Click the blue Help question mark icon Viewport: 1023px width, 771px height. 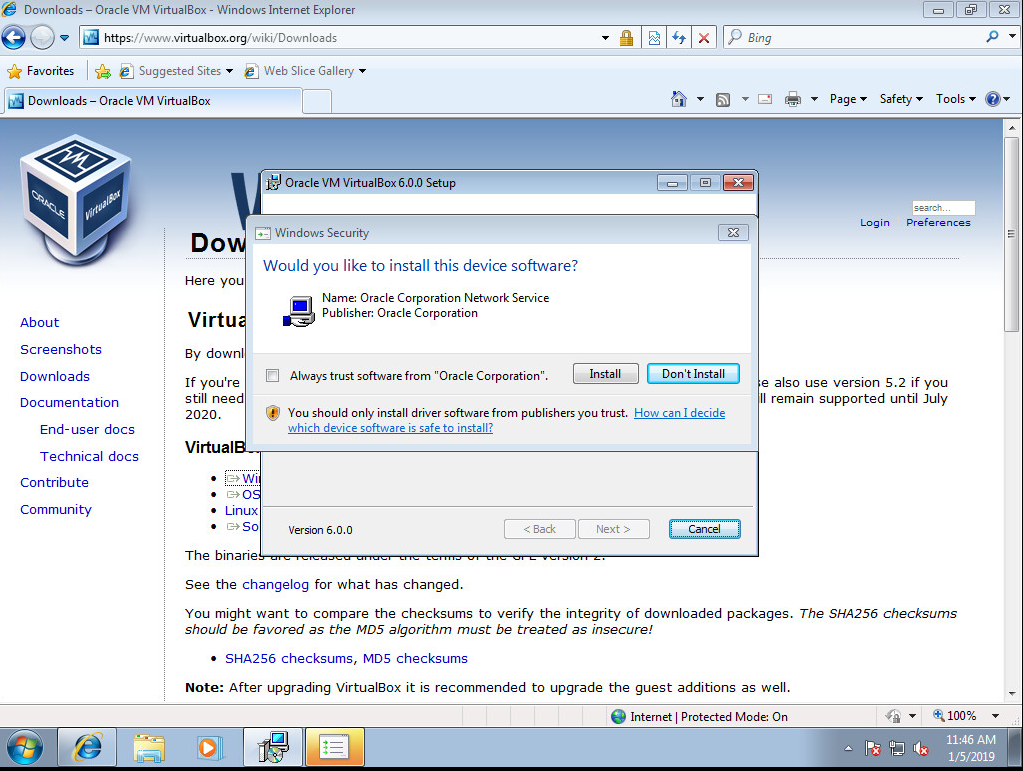pyautogui.click(x=992, y=99)
